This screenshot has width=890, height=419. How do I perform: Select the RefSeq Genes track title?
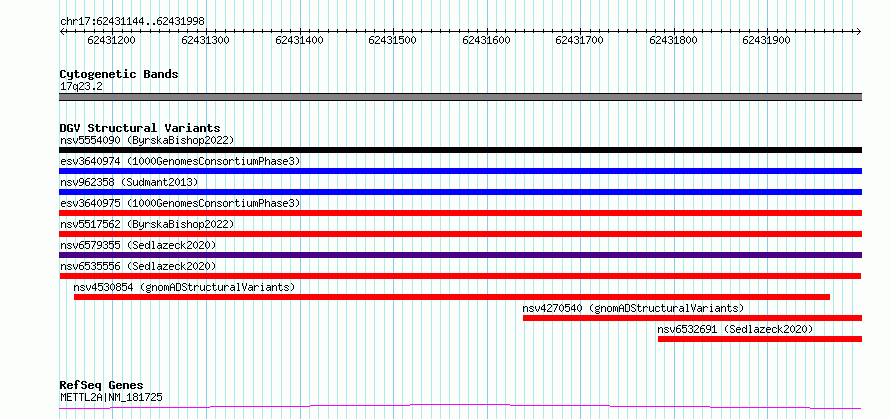[x=102, y=386]
